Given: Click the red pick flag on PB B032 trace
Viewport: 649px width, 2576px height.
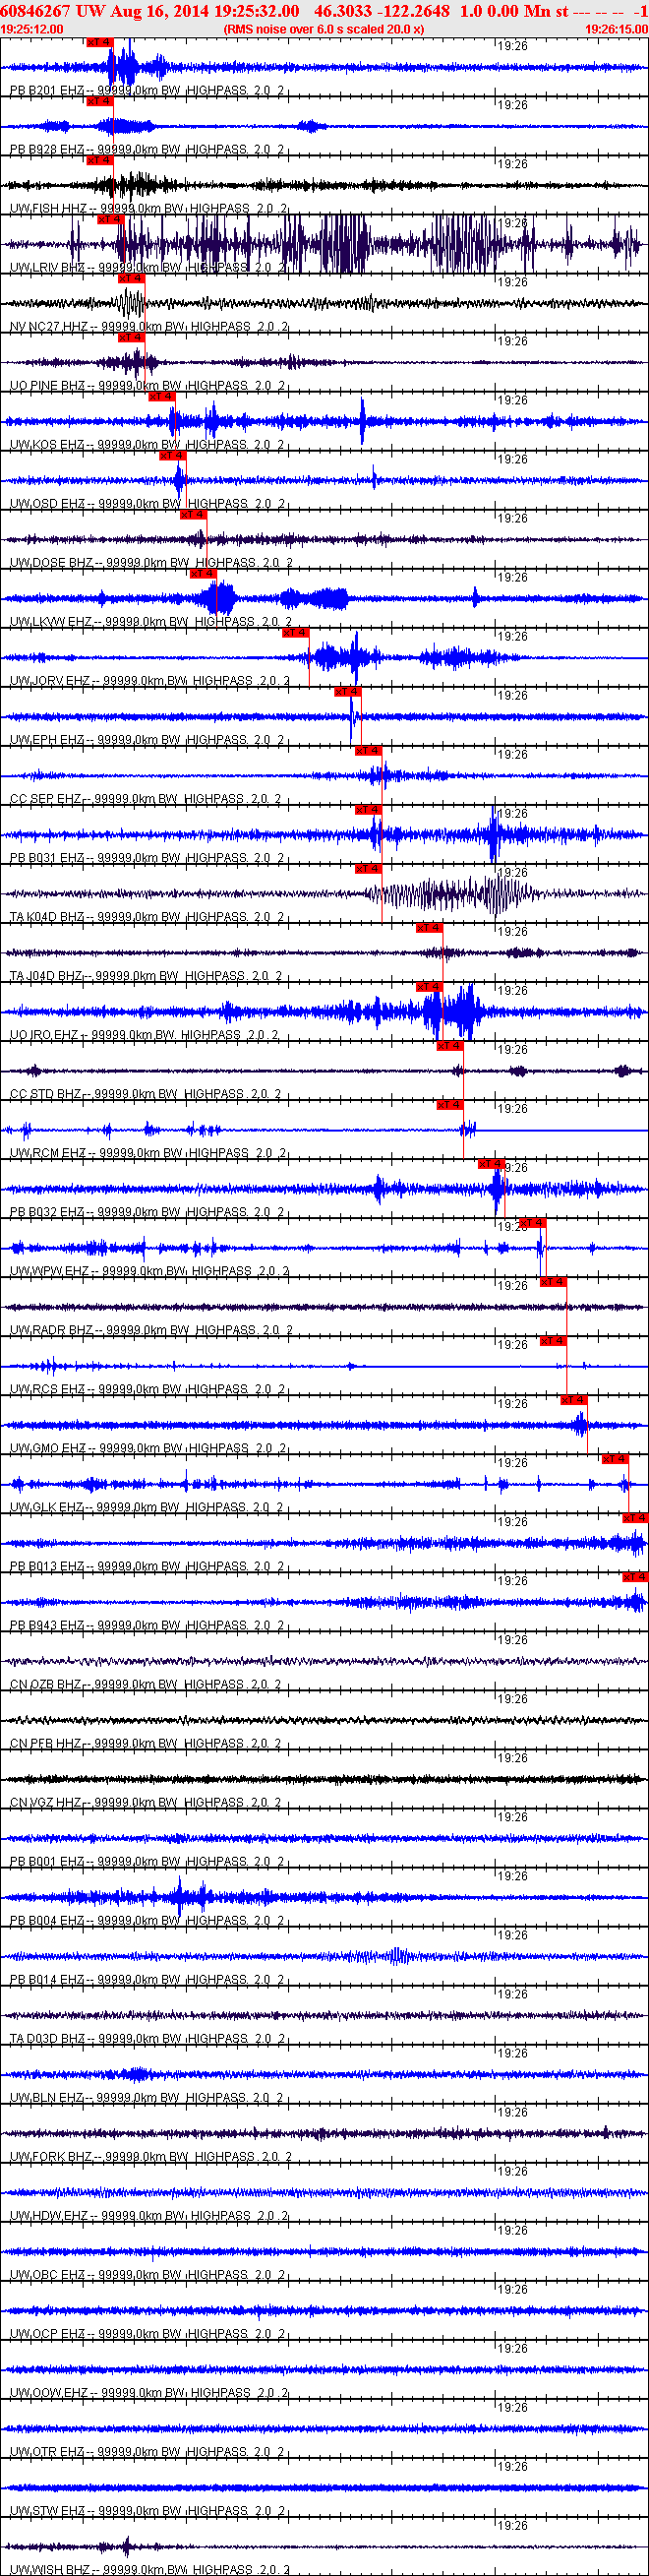Looking at the screenshot, I should click(x=490, y=1163).
